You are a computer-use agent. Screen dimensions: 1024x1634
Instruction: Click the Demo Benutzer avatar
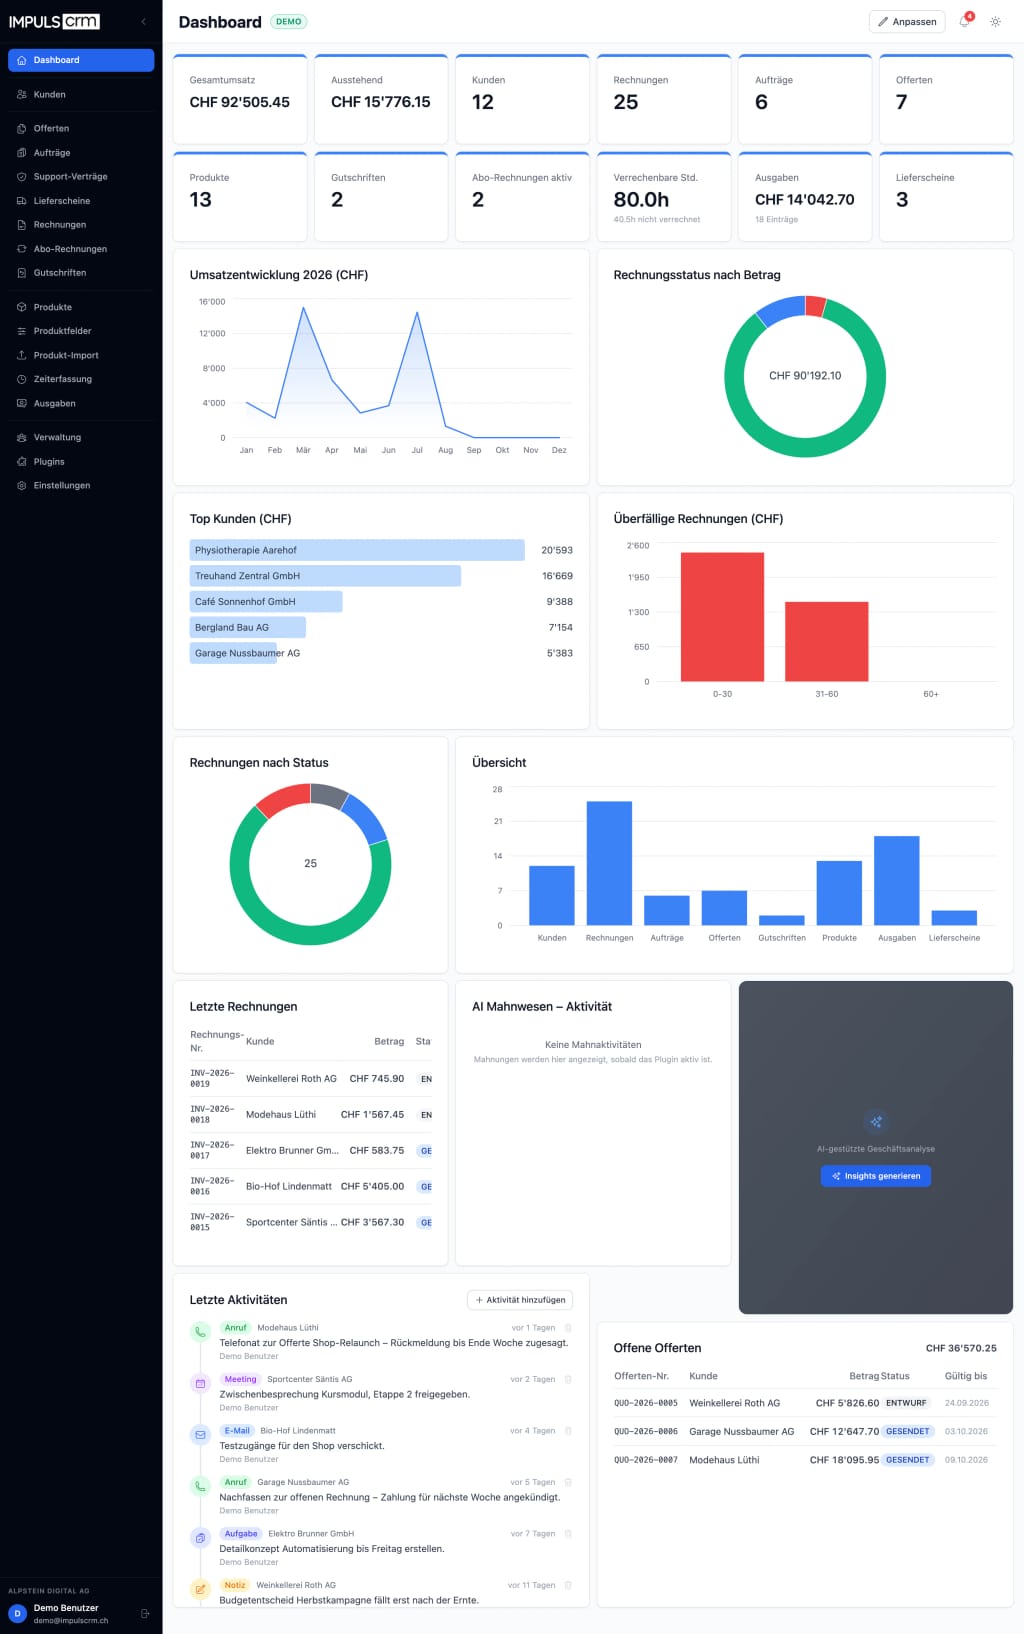click(x=17, y=1613)
